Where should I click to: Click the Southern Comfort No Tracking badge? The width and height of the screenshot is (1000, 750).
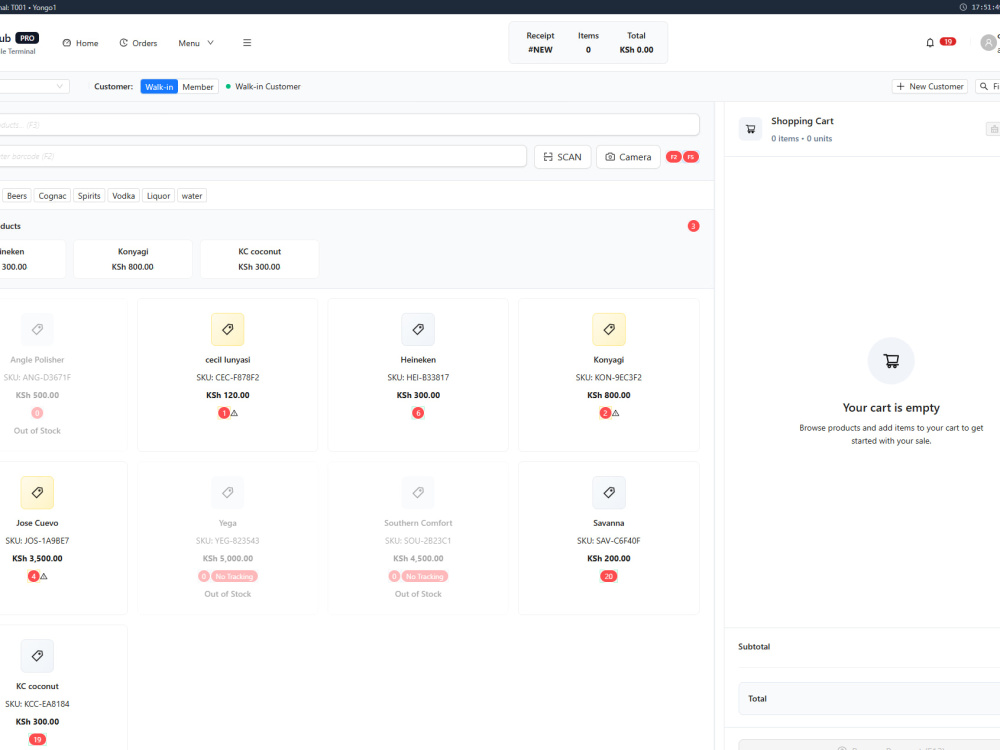(x=425, y=577)
